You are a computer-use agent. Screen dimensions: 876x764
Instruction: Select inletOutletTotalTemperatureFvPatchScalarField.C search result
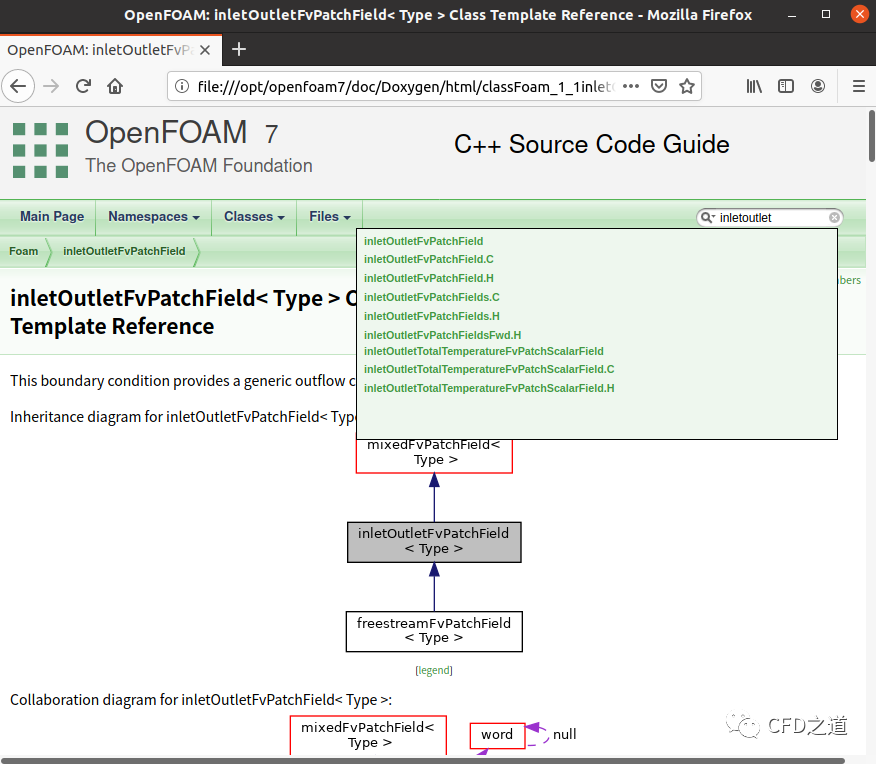488,369
